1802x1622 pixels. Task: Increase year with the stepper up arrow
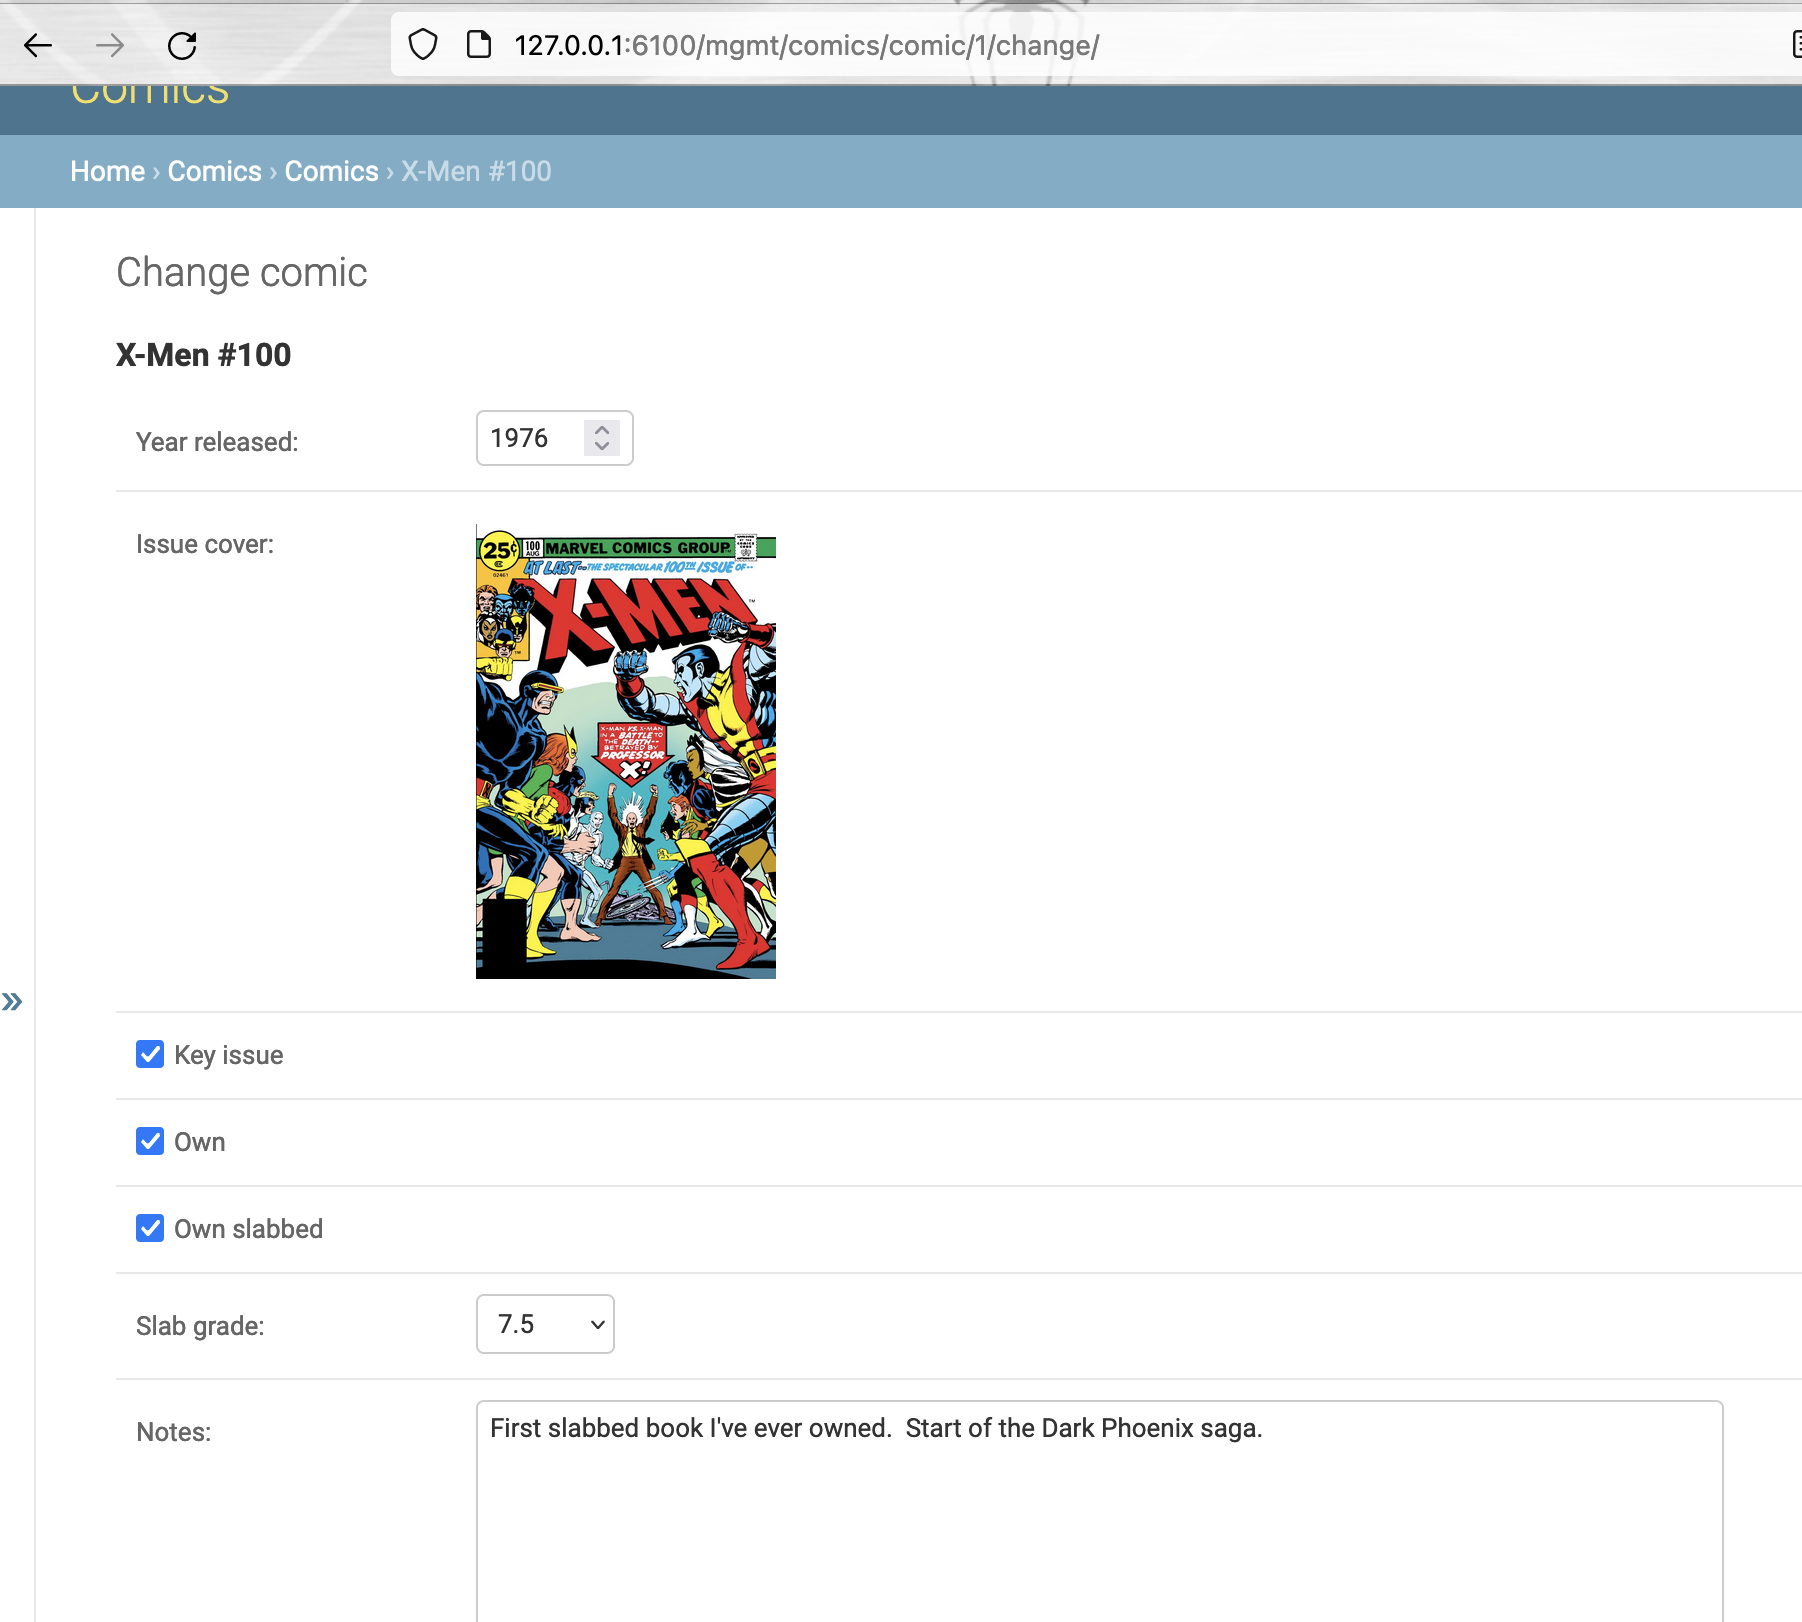click(602, 430)
